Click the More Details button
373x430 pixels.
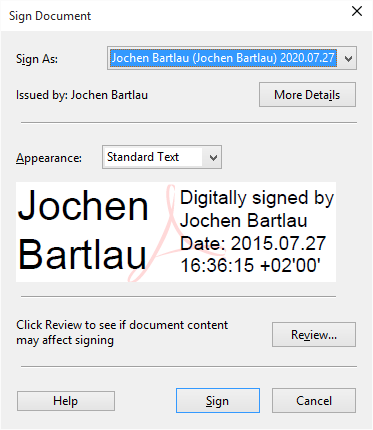307,95
